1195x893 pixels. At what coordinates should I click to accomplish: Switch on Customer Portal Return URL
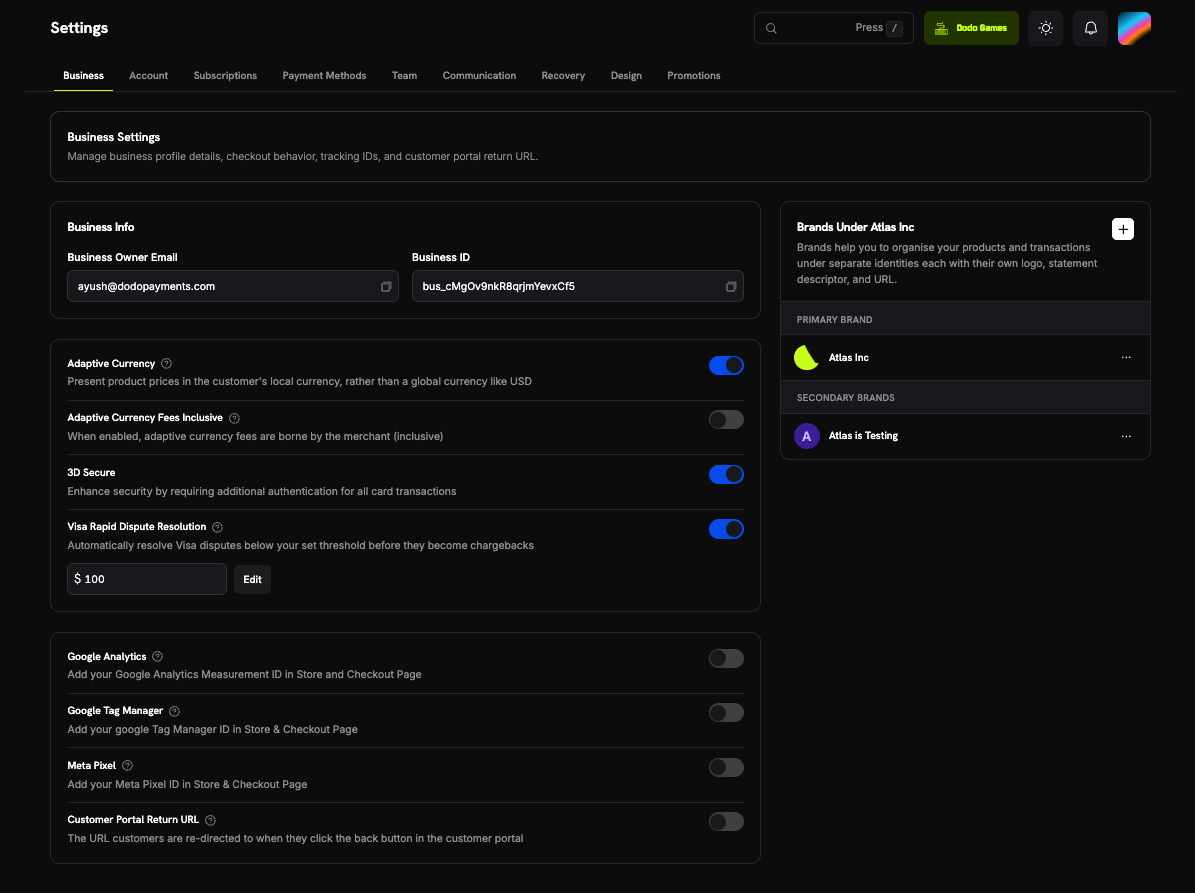point(726,821)
